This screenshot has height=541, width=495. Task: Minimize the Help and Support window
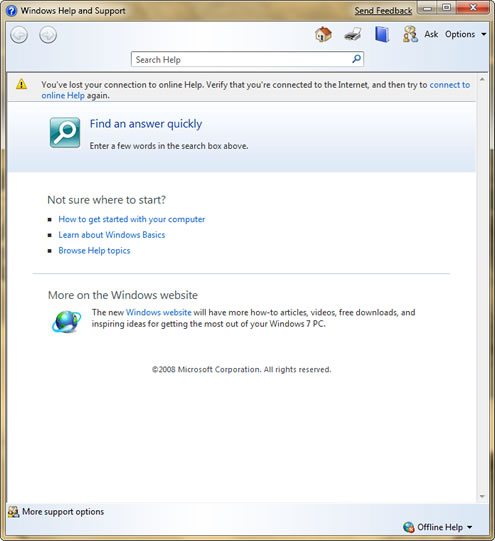pos(427,8)
